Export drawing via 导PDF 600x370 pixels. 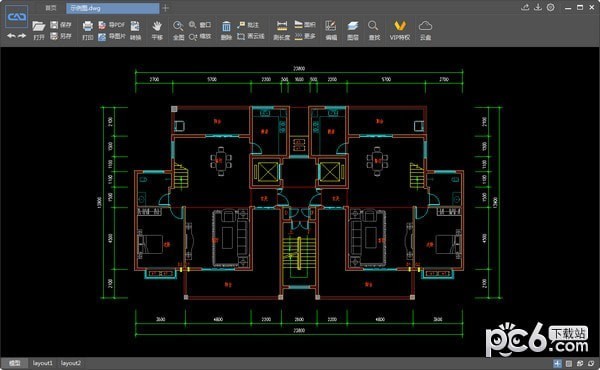[111, 25]
